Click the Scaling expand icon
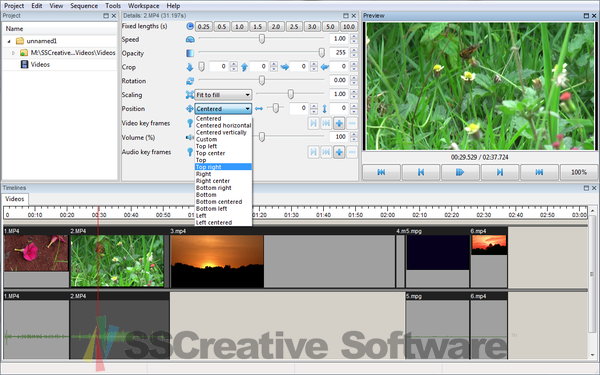The width and height of the screenshot is (600, 375). (190, 95)
